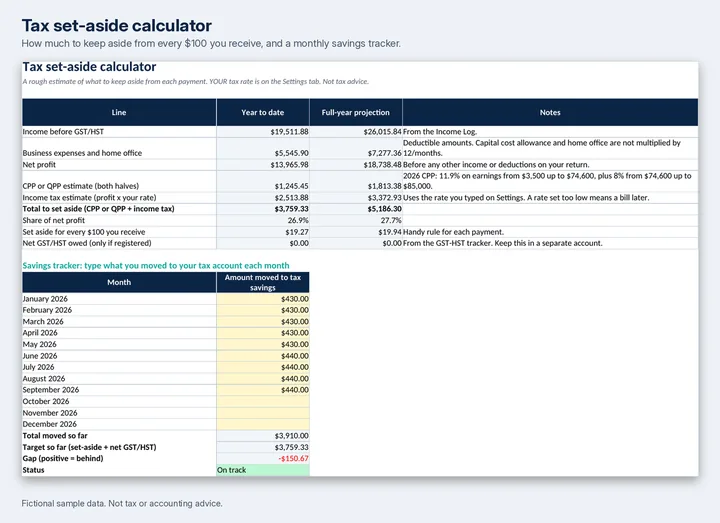720x523 pixels.
Task: Click the January 2026 amount cell
Action: [263, 299]
